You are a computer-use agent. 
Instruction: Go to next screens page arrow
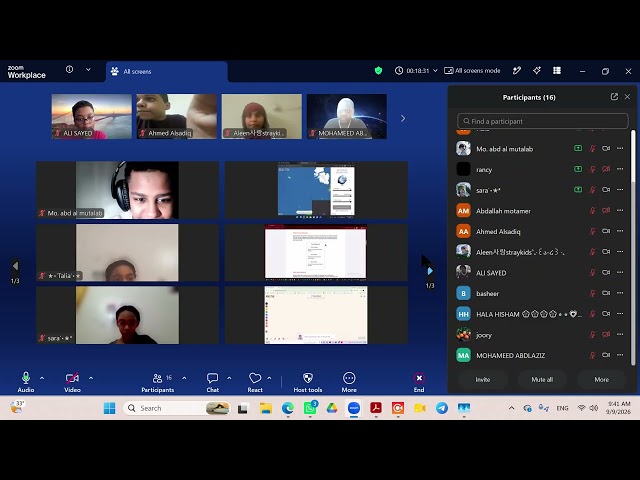coord(430,271)
